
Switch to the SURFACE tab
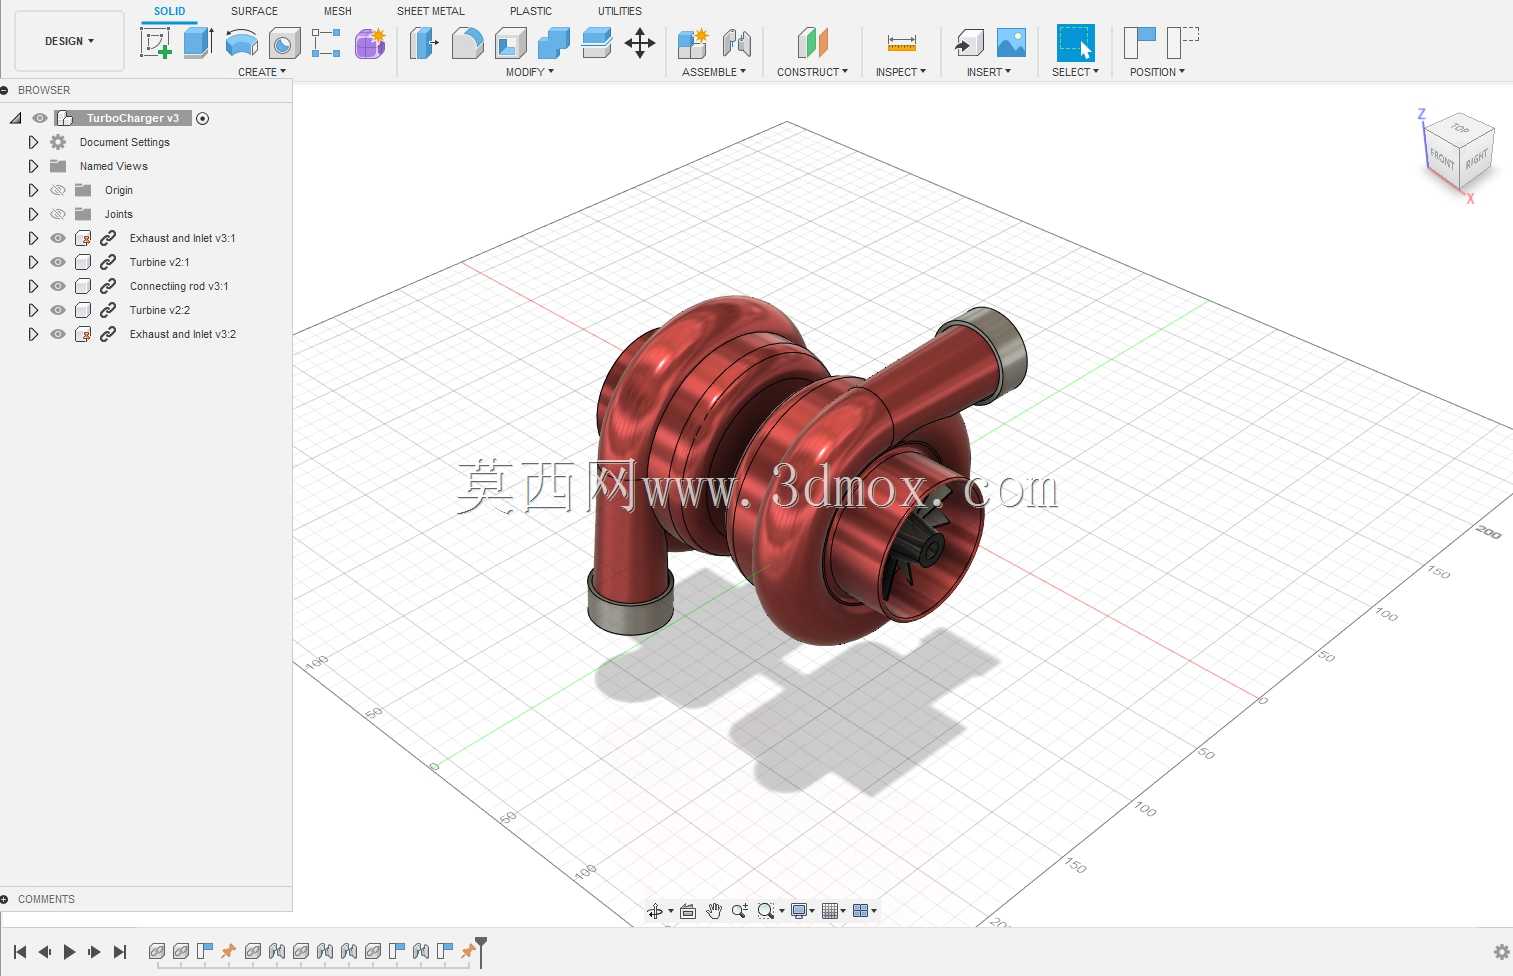[x=254, y=11]
